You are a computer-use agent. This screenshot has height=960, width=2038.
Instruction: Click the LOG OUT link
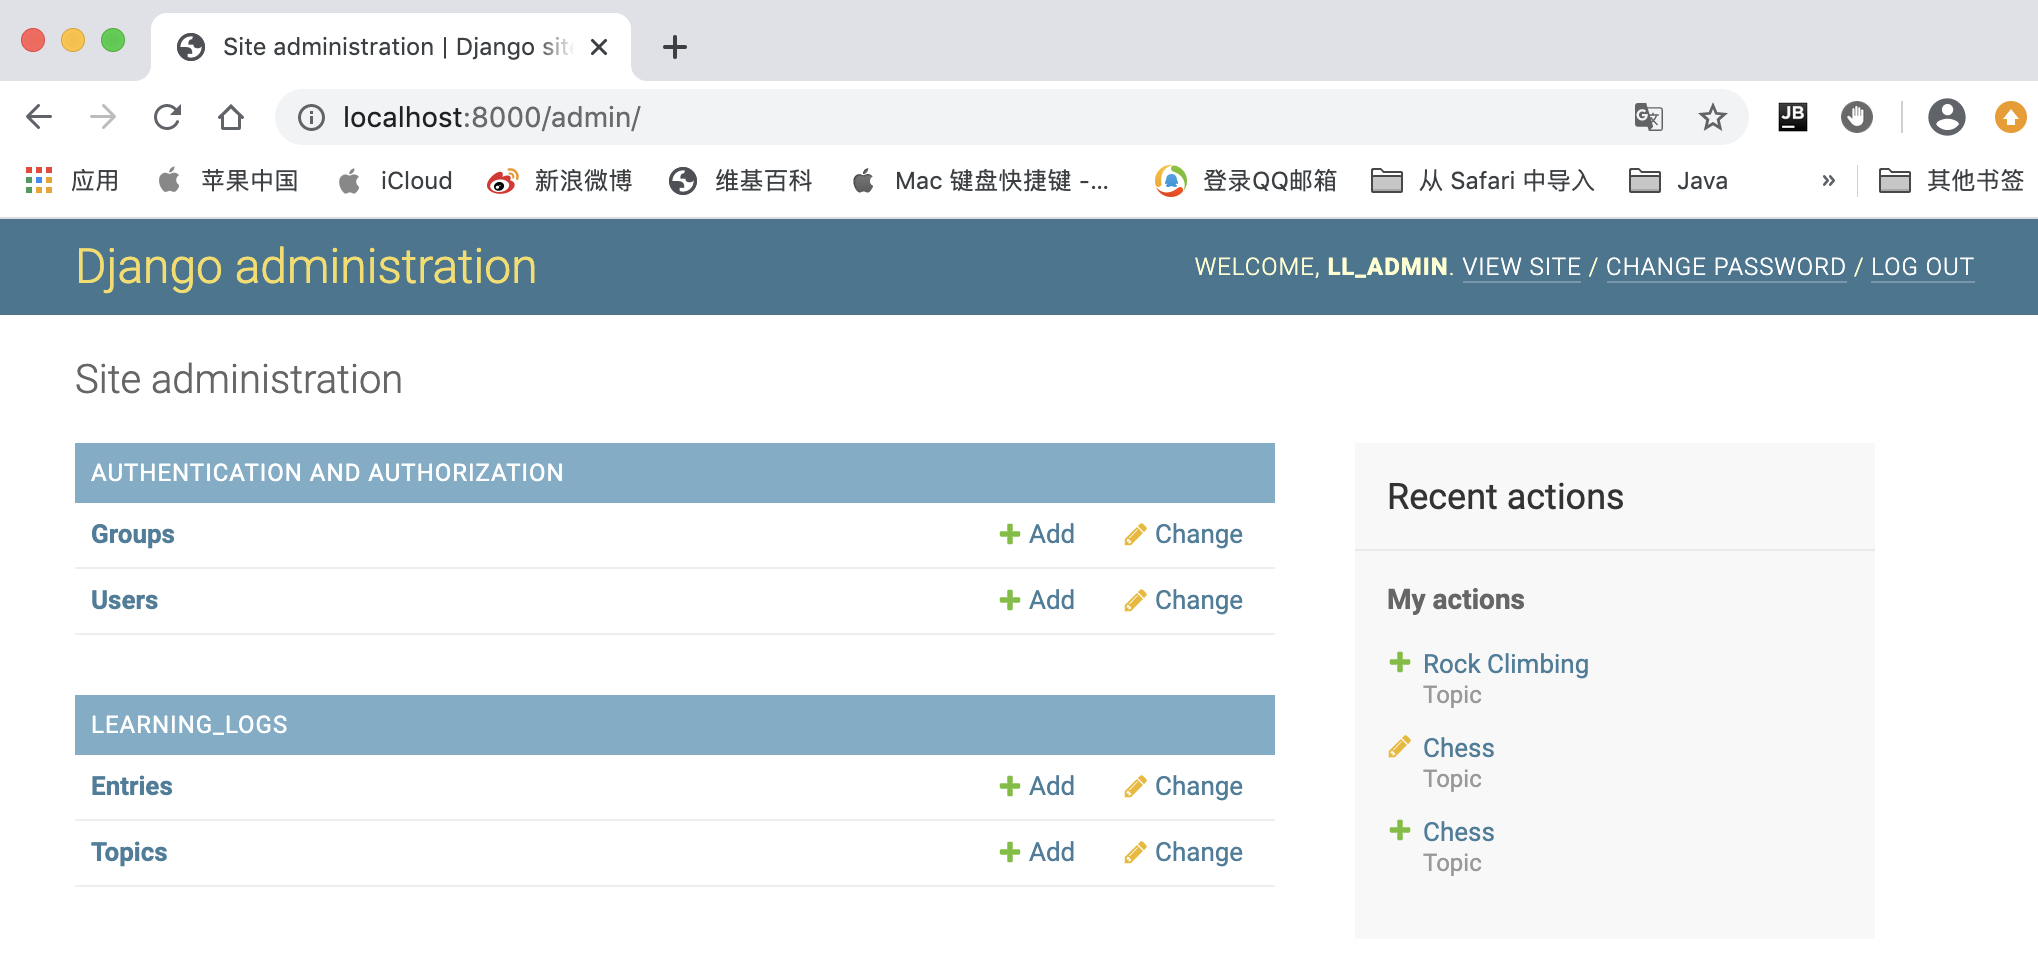coord(1922,267)
